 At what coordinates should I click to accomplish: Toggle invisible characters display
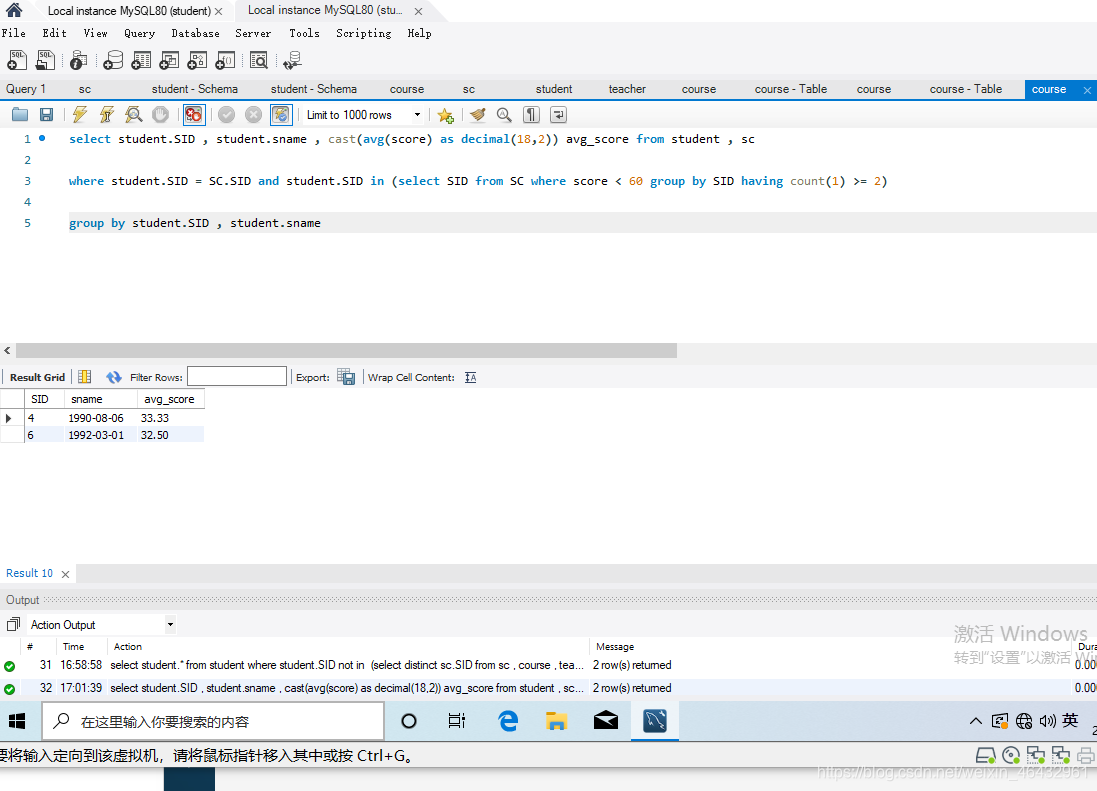pyautogui.click(x=532, y=115)
